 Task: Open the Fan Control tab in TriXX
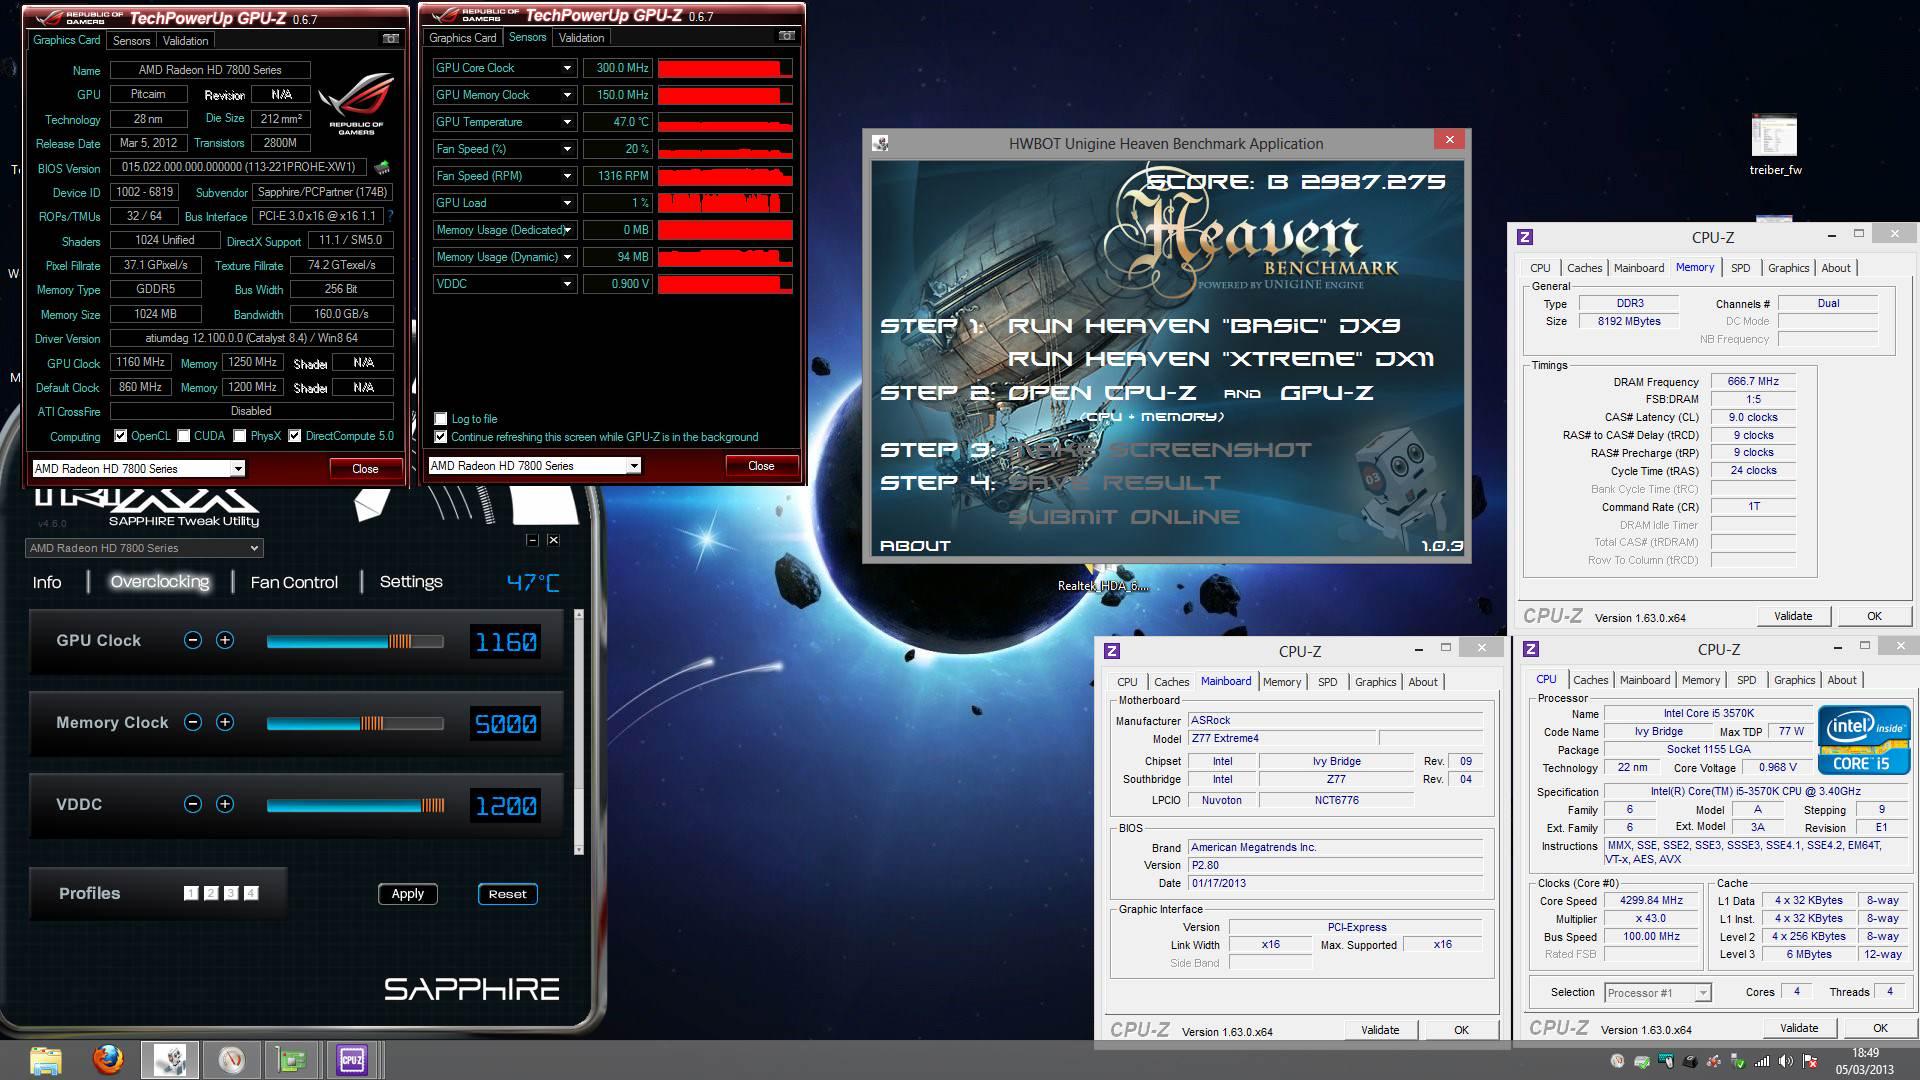point(294,582)
